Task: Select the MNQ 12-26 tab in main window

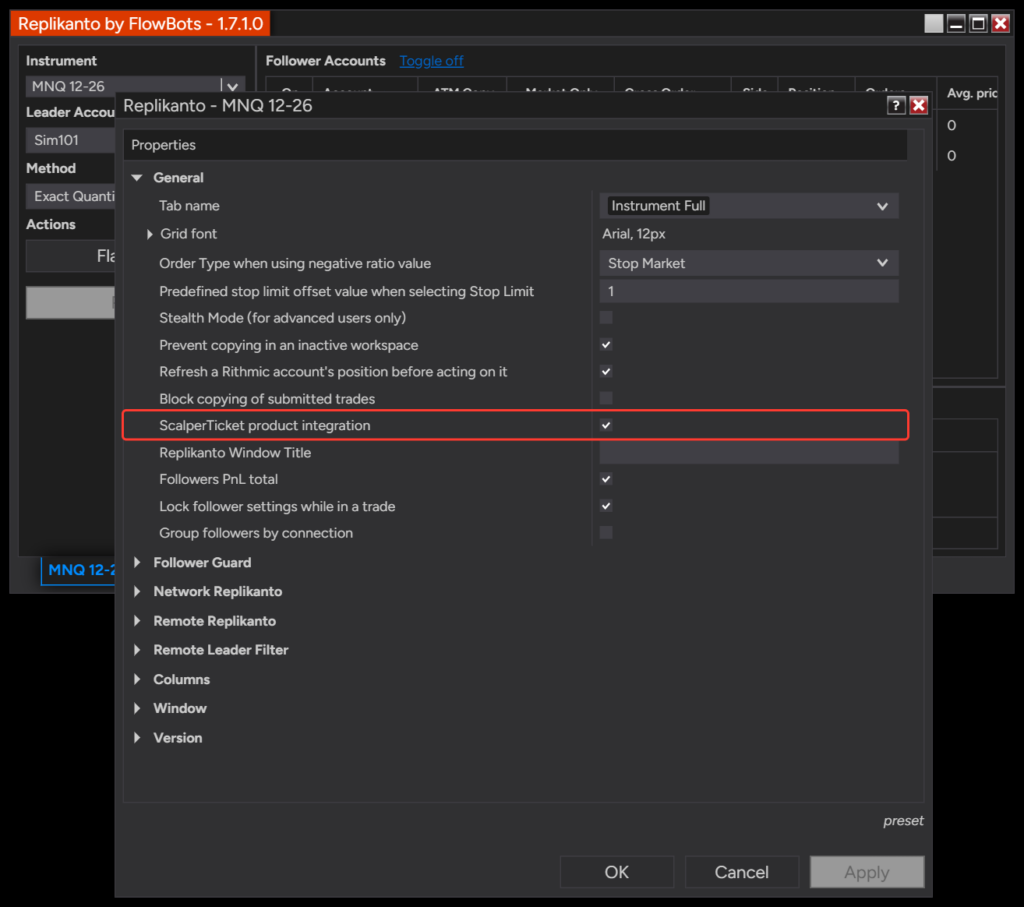Action: (78, 570)
